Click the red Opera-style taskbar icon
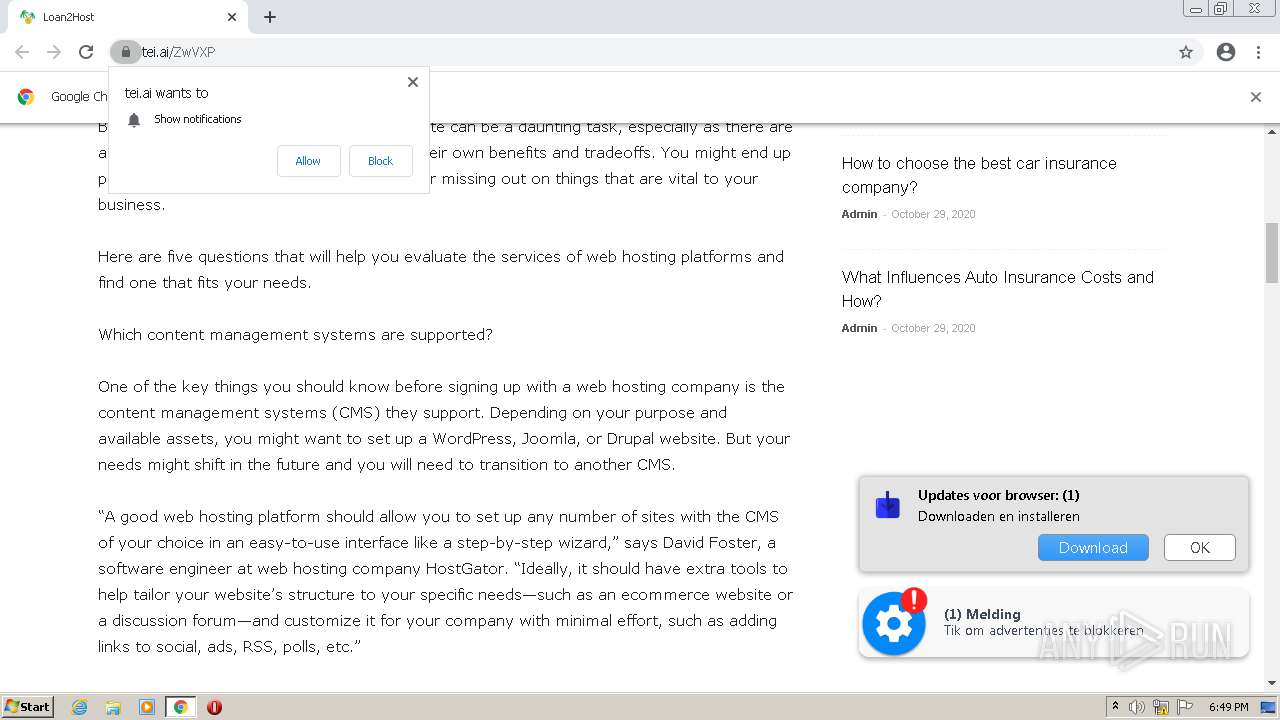1280x720 pixels. click(214, 707)
